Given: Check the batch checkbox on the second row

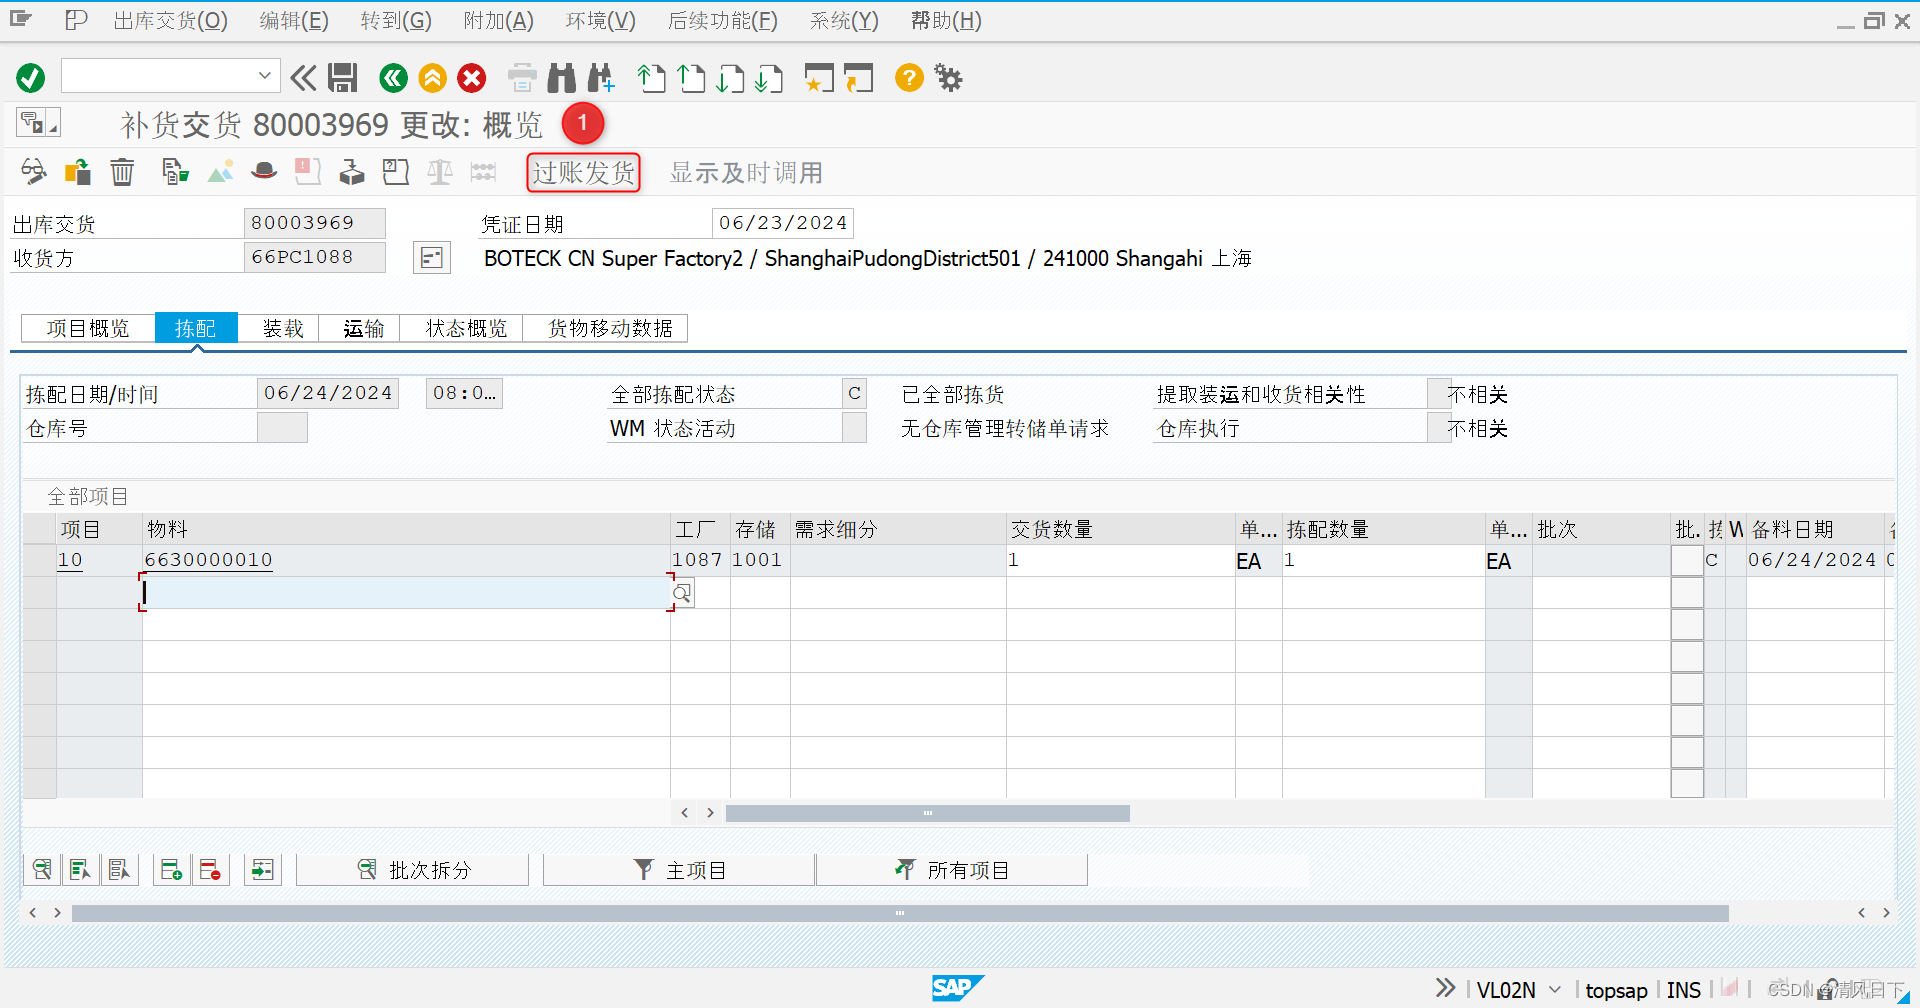Looking at the screenshot, I should pyautogui.click(x=1687, y=592).
